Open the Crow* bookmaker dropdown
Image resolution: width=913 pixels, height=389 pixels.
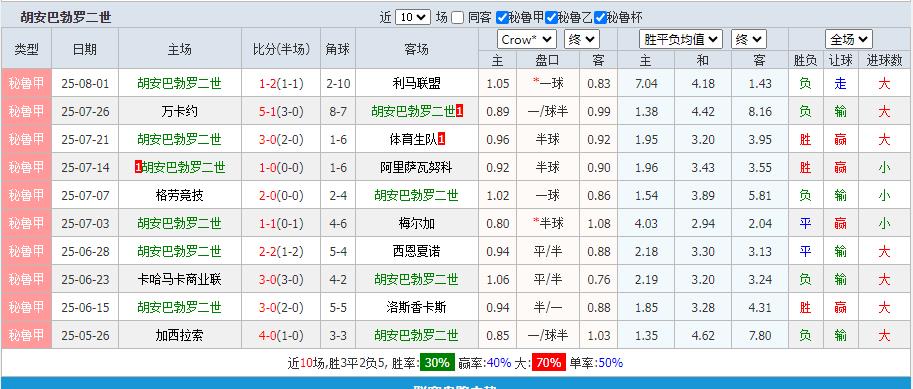[527, 40]
